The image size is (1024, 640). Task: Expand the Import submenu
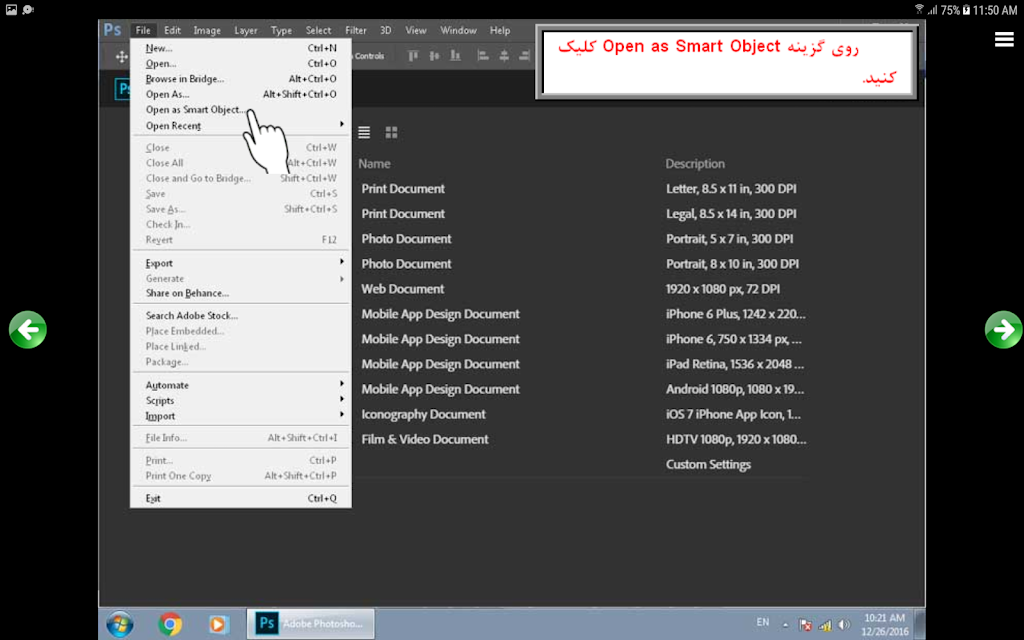tap(241, 416)
